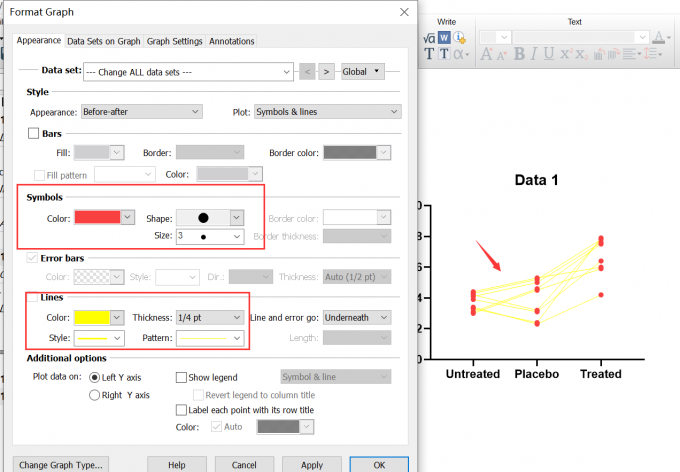The image size is (680, 472).
Task: Go to previous data set with < button
Action: (x=307, y=72)
